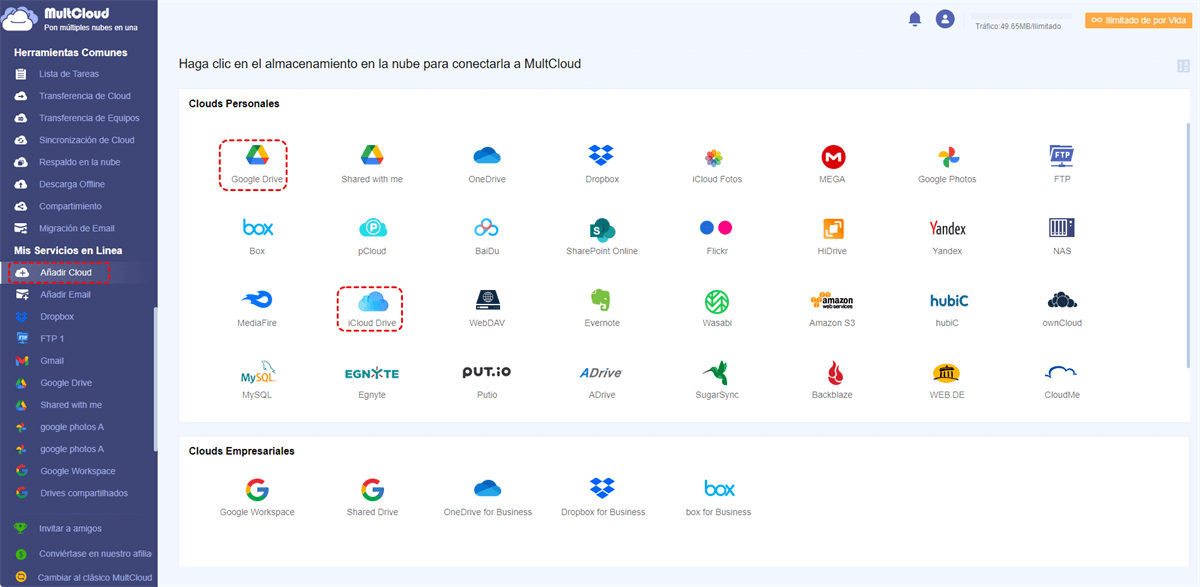Connect ownCloud

pyautogui.click(x=1062, y=309)
